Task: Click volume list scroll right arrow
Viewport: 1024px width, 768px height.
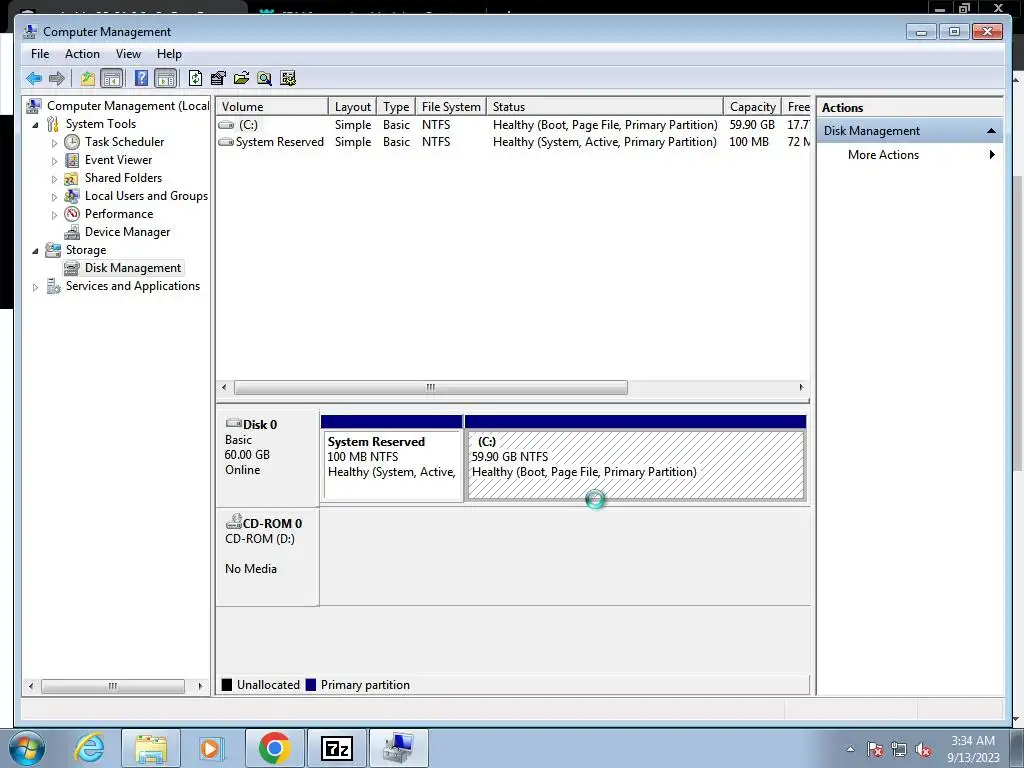Action: 801,387
